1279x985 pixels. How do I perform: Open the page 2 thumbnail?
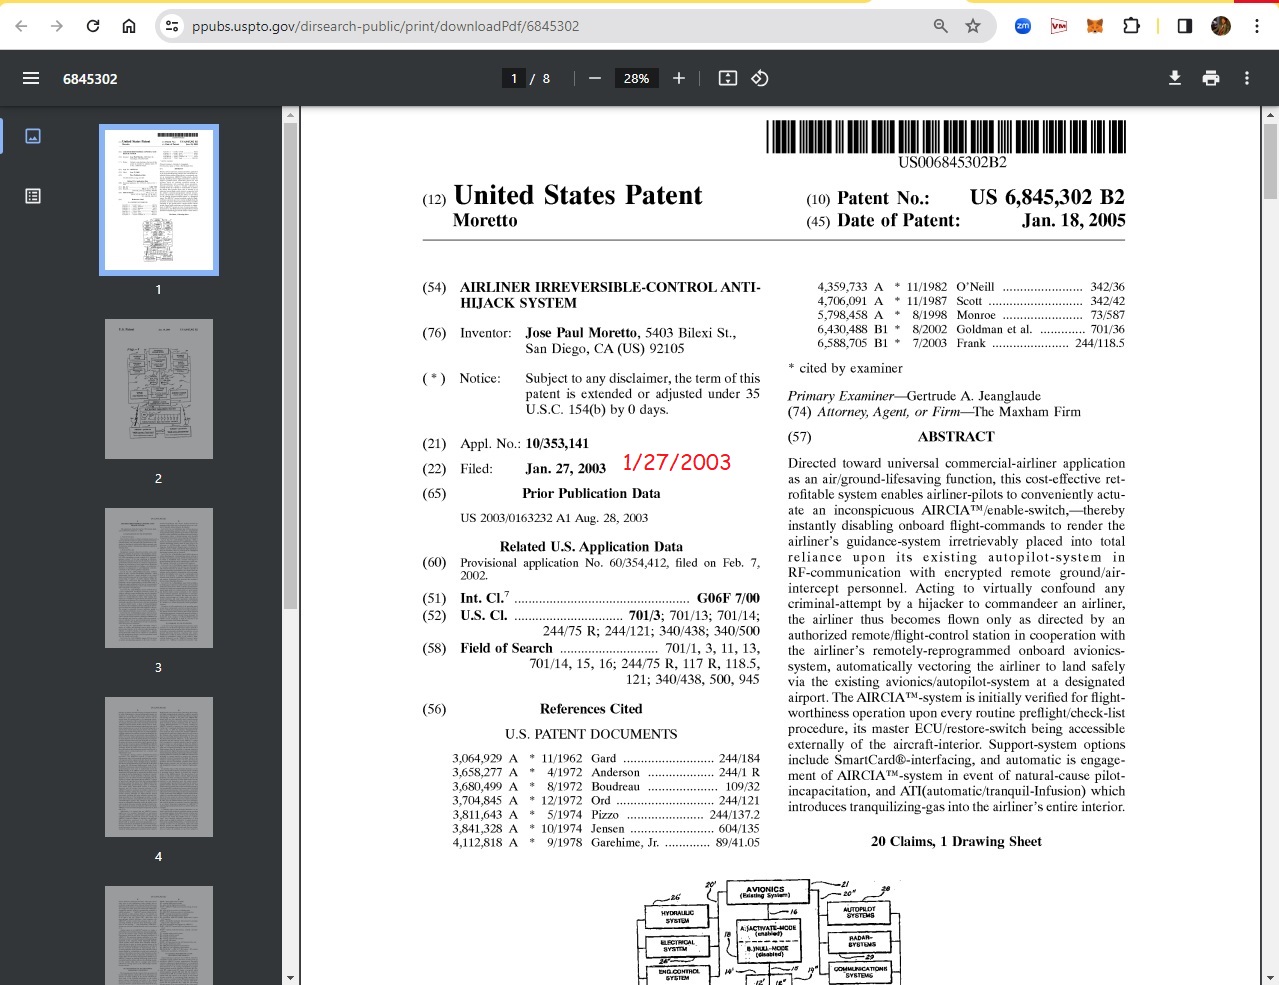tap(159, 389)
